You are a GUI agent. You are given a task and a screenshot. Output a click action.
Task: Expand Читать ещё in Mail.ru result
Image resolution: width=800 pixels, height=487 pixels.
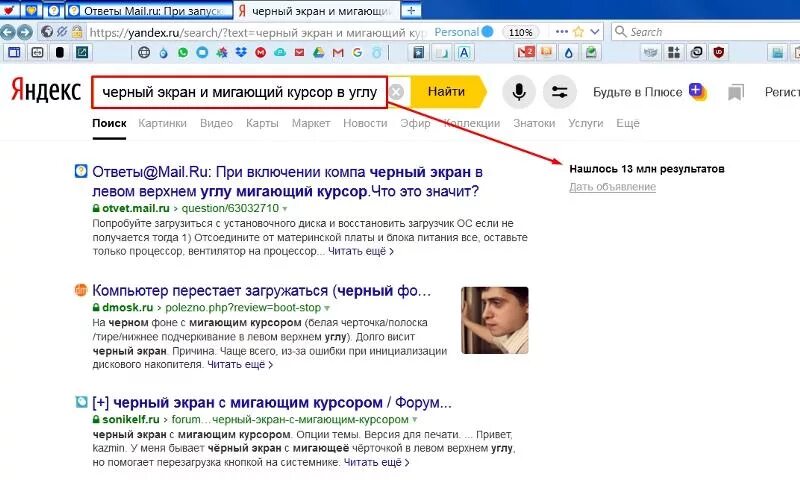coord(361,251)
